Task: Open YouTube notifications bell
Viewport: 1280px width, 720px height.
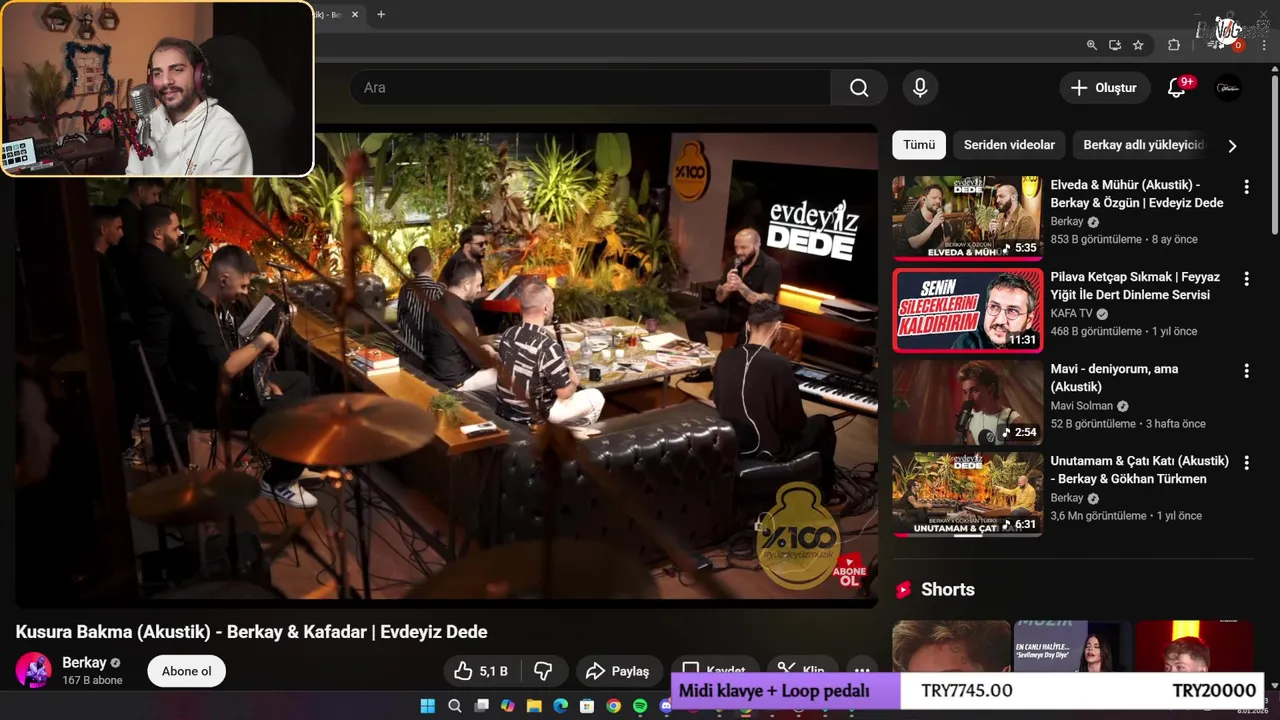Action: [x=1177, y=88]
